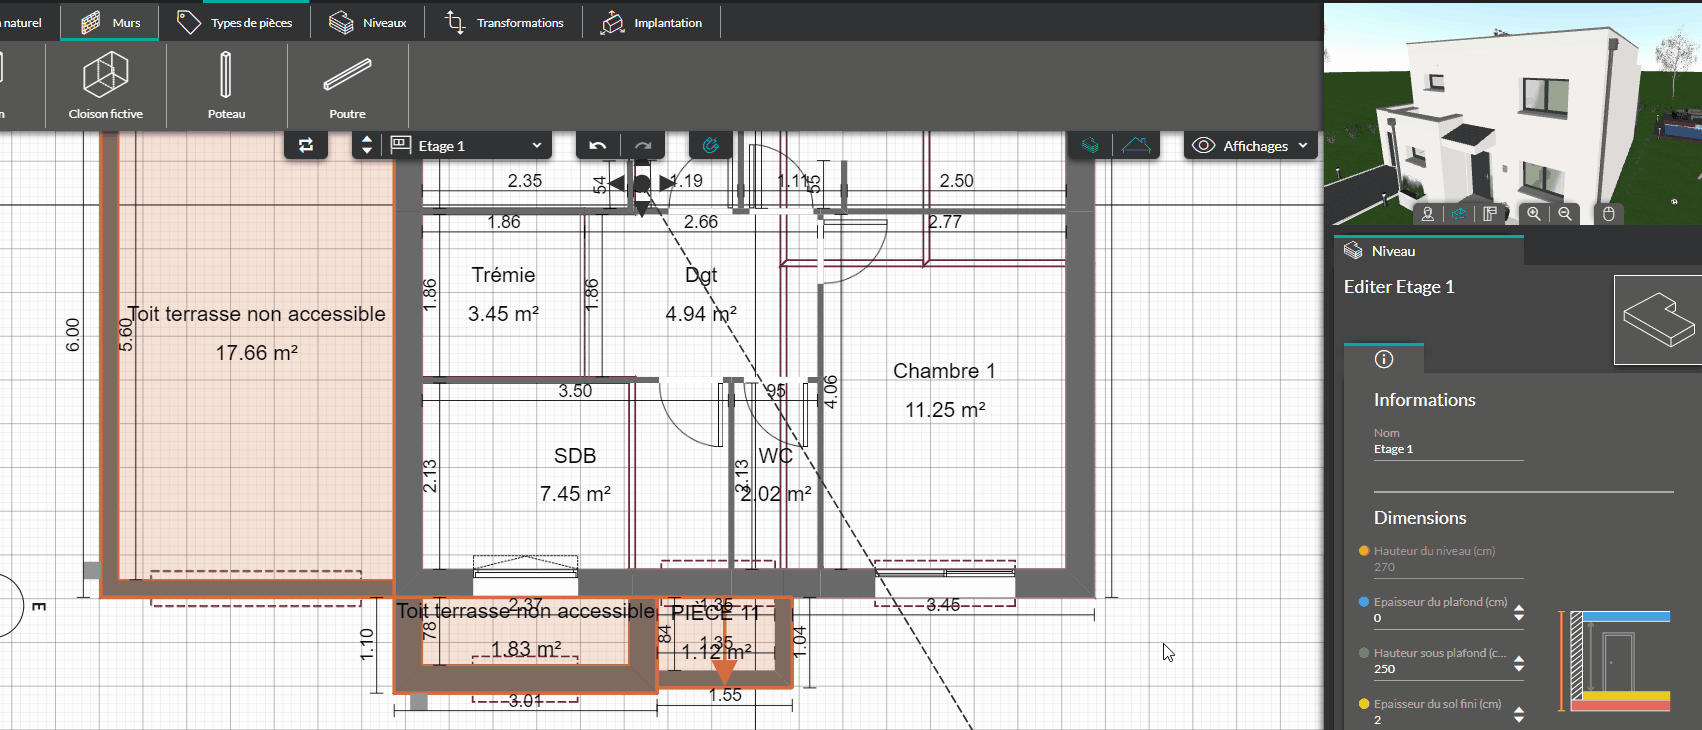Click the Hauteur sous plafond field
The width and height of the screenshot is (1702, 730).
[1438, 669]
